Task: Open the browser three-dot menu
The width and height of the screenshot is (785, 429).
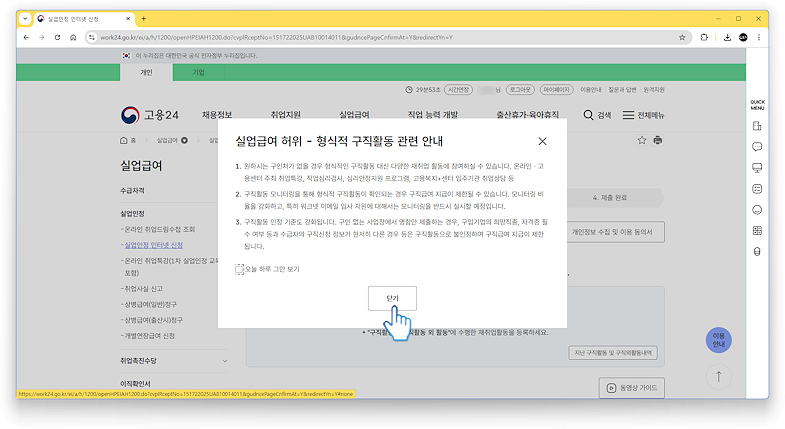Action: pos(759,38)
